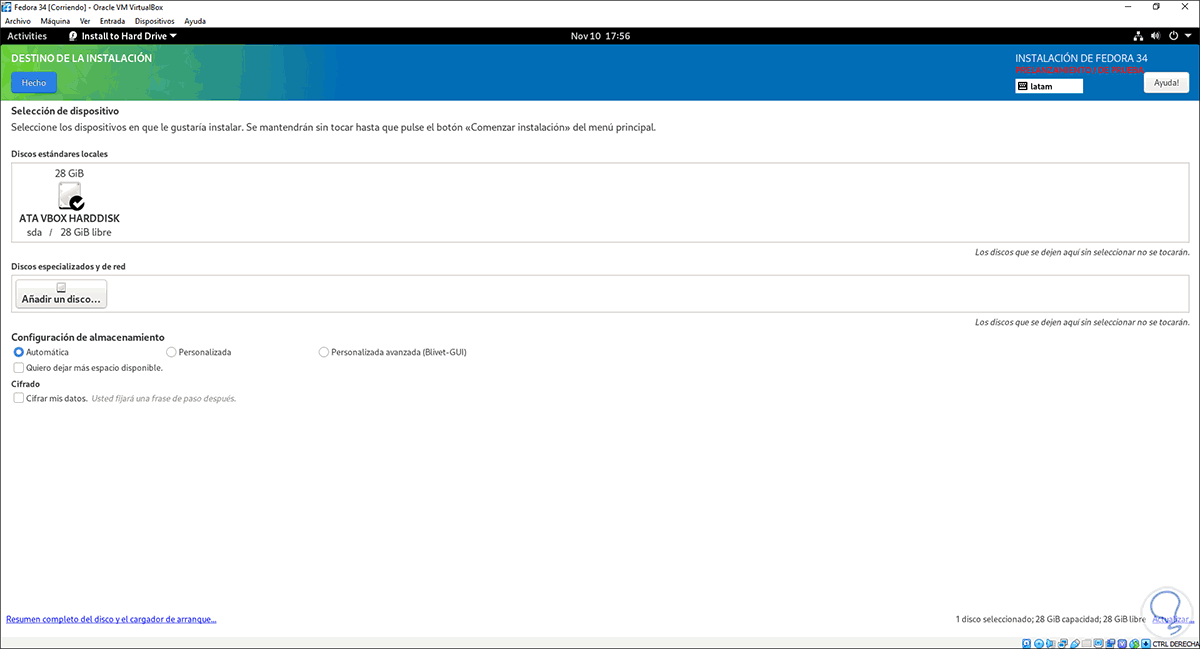
Task: Click the VirtualBox window title bar icon
Action: click(8, 6)
